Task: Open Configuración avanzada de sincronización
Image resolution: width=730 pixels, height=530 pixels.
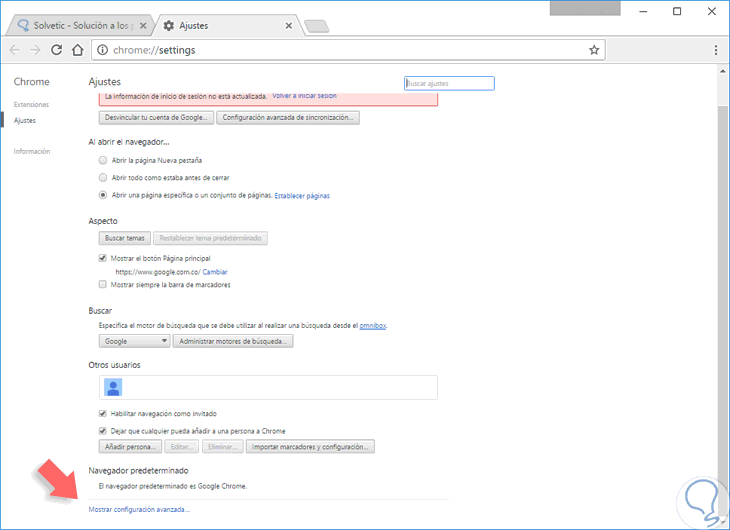Action: pos(288,117)
